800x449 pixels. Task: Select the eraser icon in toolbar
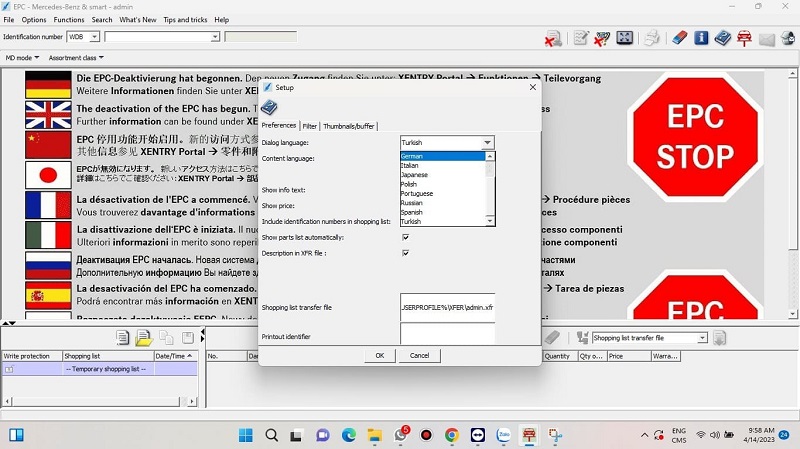click(679, 38)
